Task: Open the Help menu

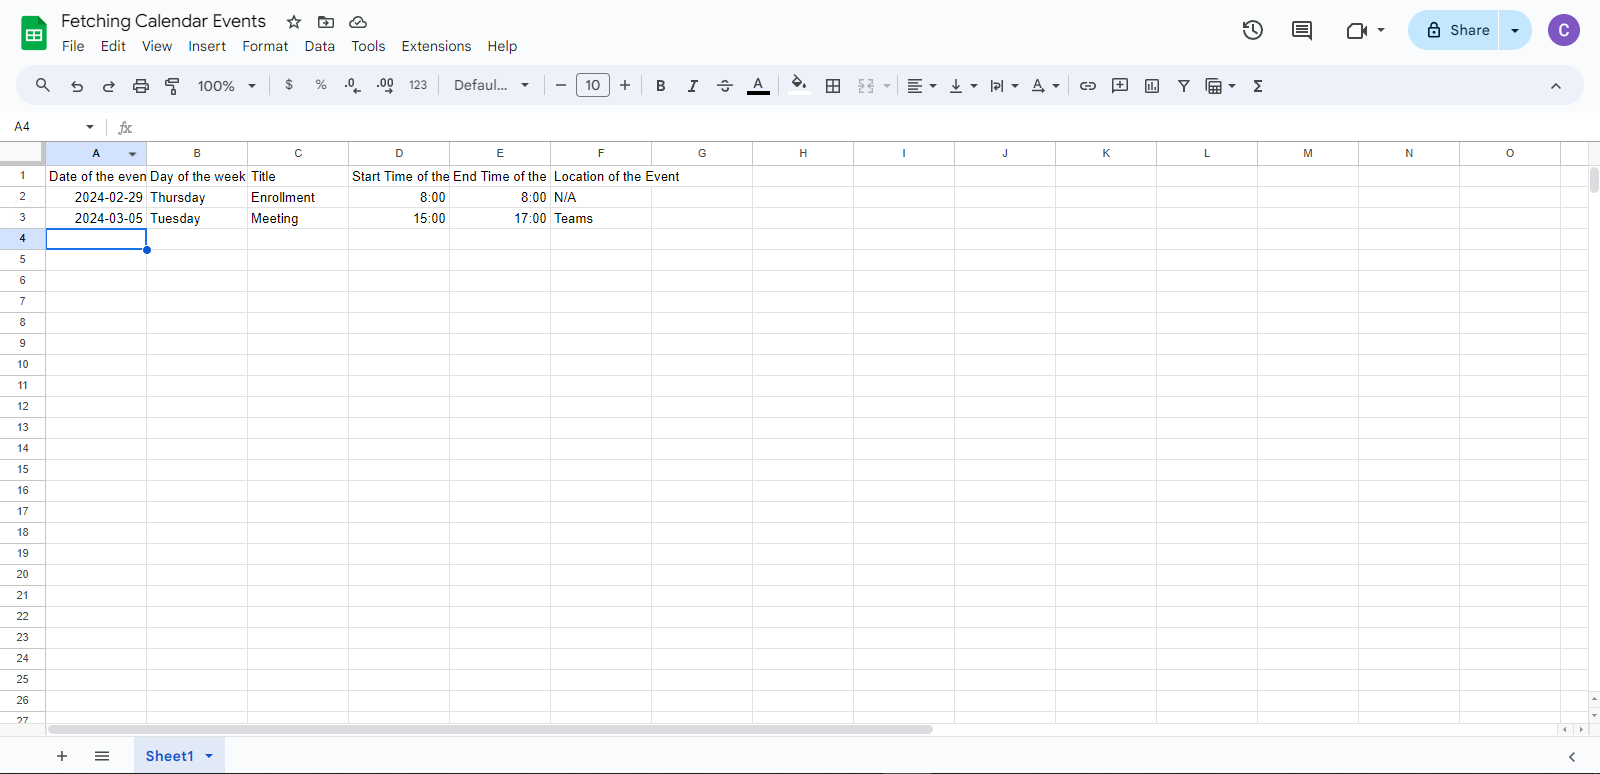Action: click(x=502, y=46)
